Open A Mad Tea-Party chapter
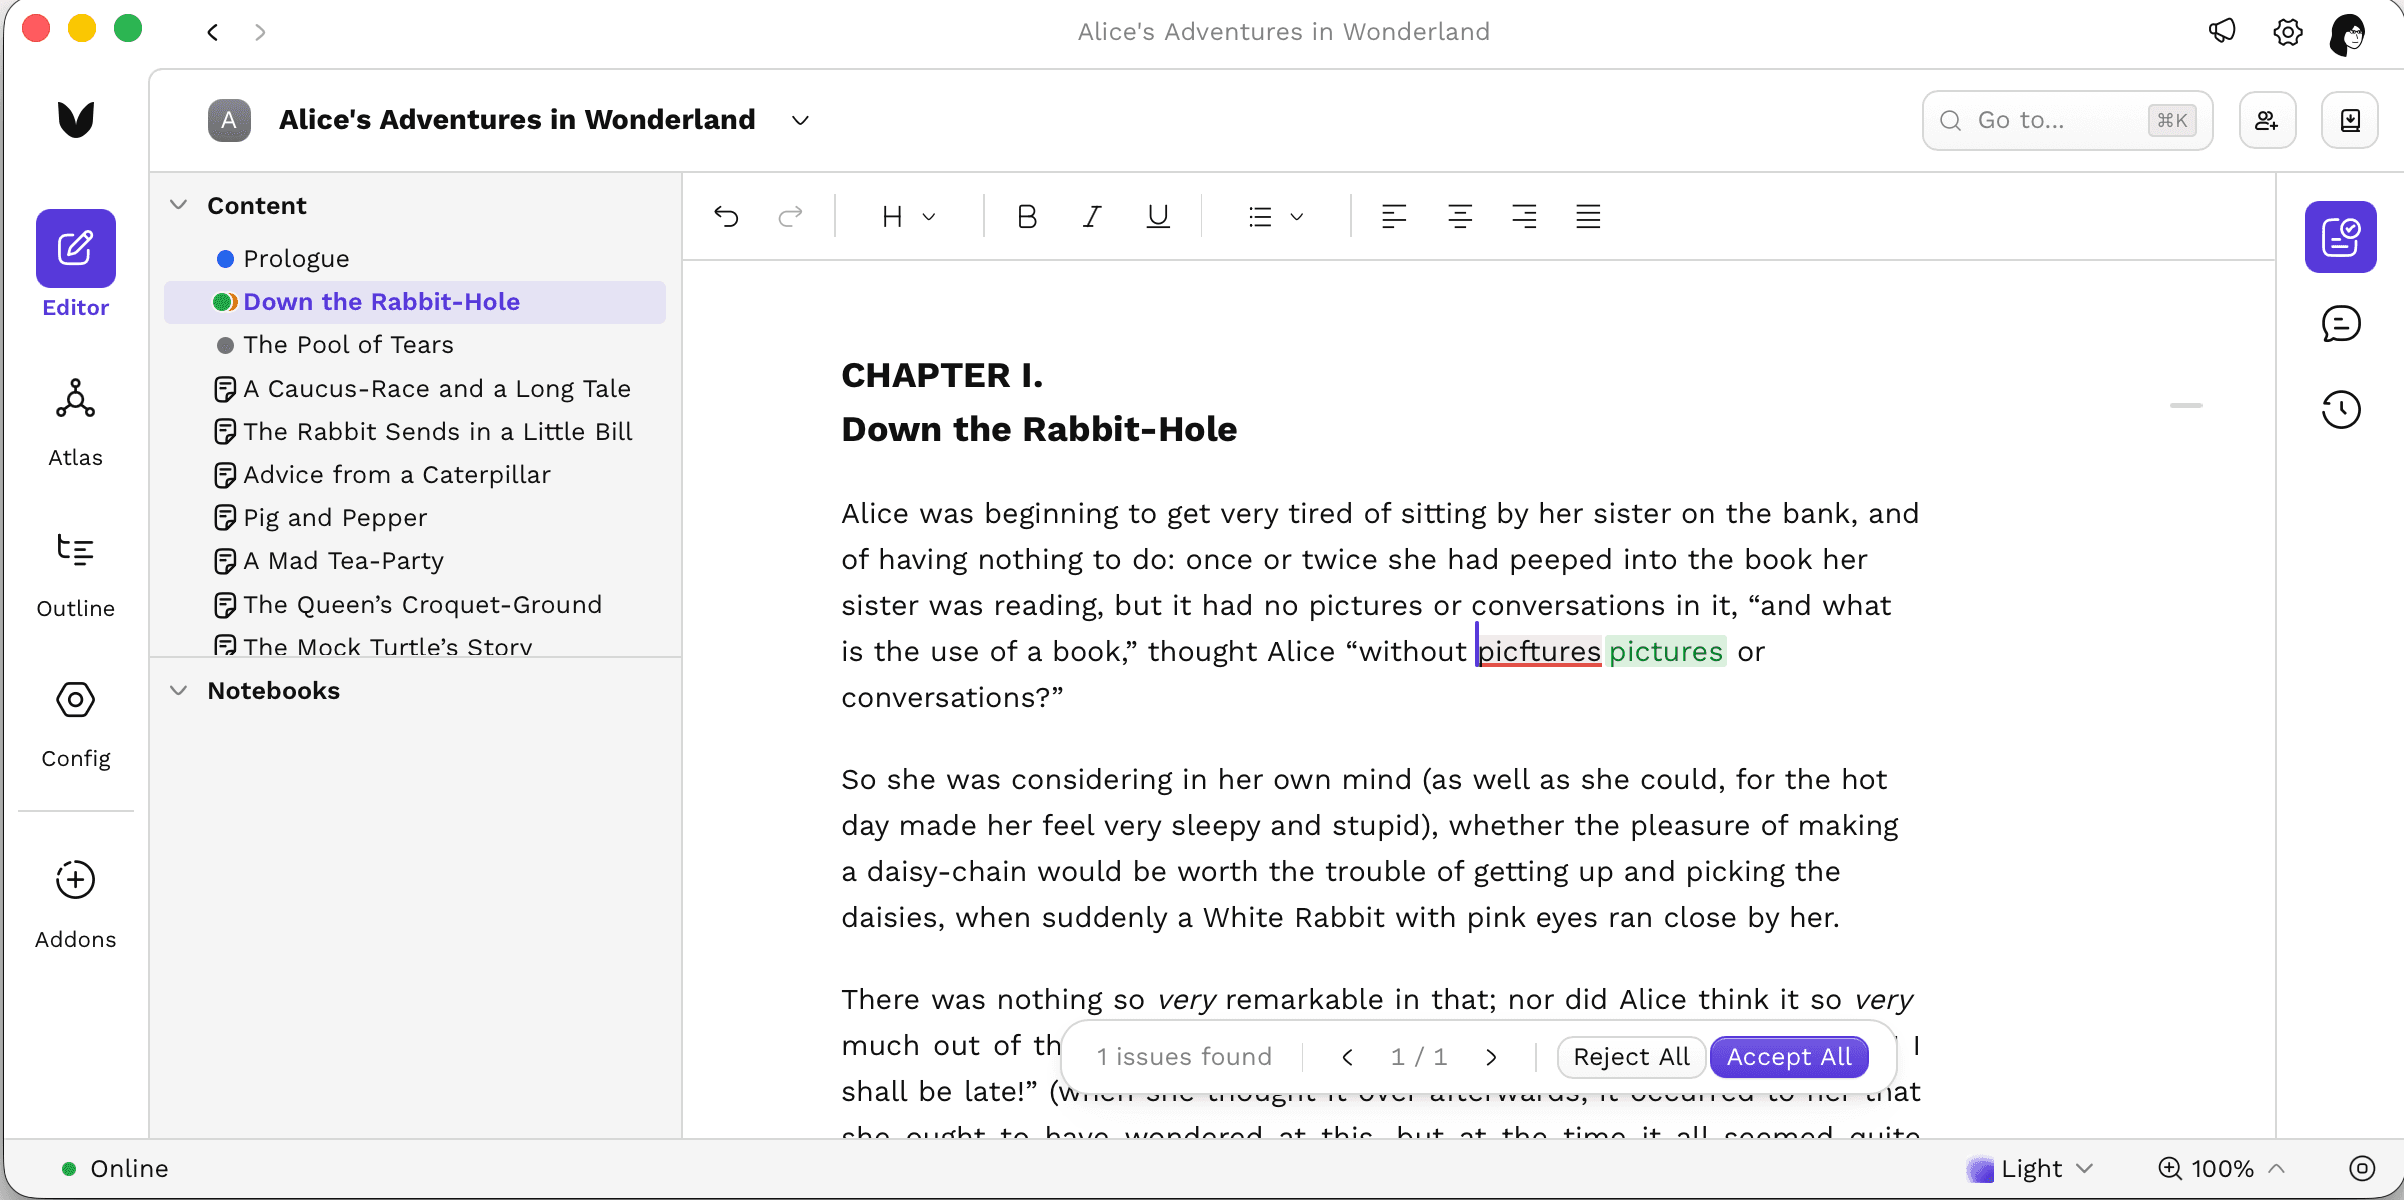This screenshot has width=2404, height=1200. pyautogui.click(x=415, y=560)
